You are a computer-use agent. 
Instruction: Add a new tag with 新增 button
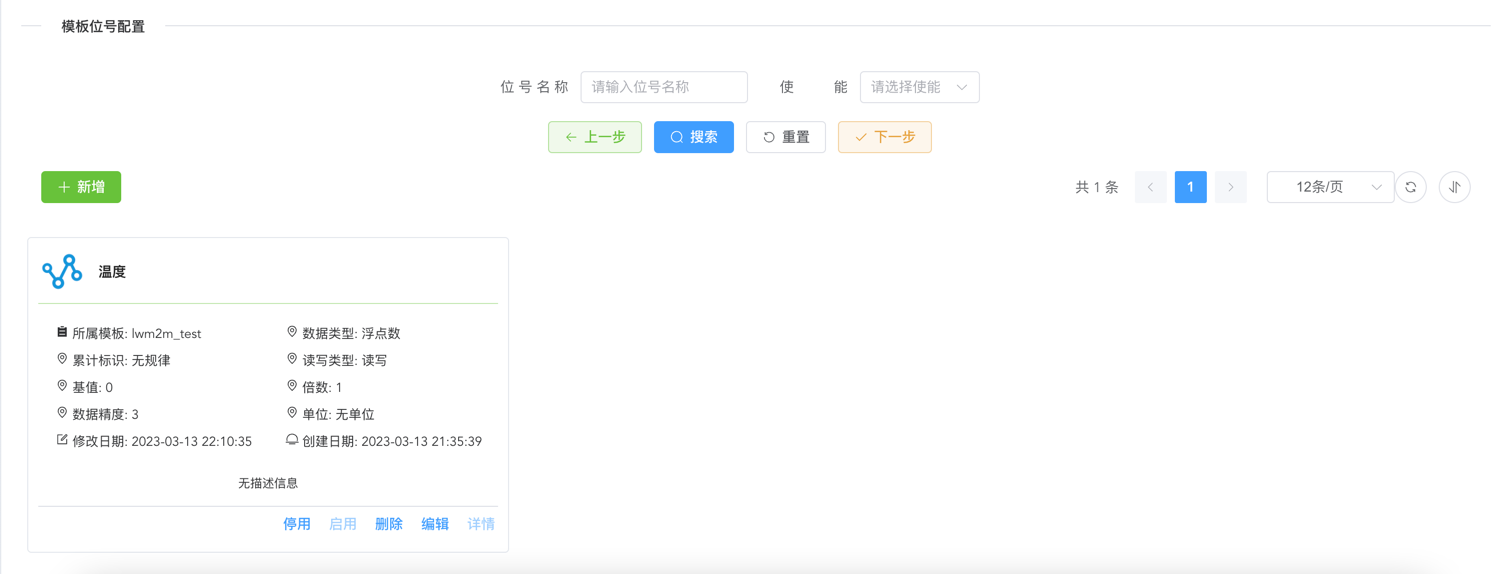pos(81,187)
